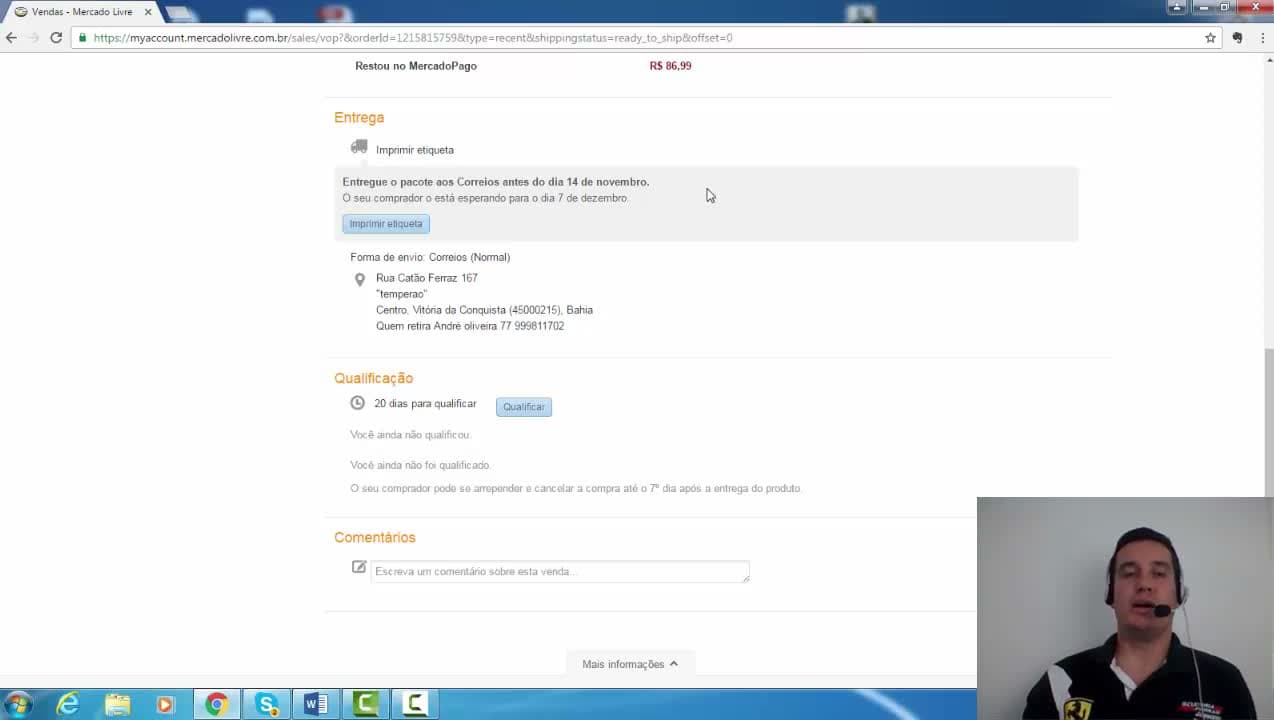Click the R$ 86,99 amount
This screenshot has height=720, width=1274.
[x=670, y=66]
